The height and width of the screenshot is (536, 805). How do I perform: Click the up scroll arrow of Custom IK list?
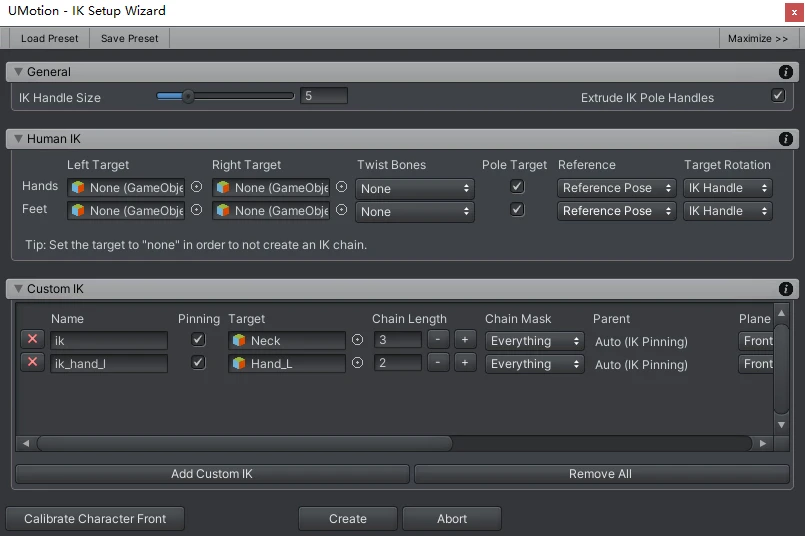coord(781,313)
